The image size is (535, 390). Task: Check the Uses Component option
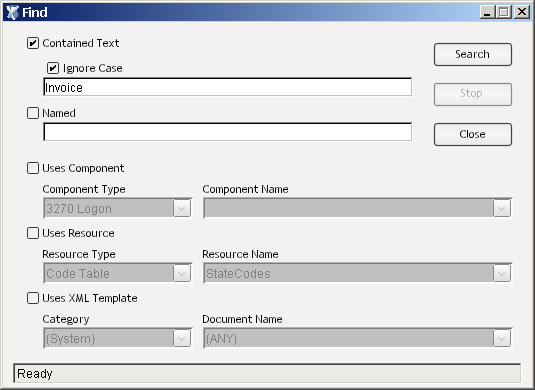pyautogui.click(x=33, y=168)
